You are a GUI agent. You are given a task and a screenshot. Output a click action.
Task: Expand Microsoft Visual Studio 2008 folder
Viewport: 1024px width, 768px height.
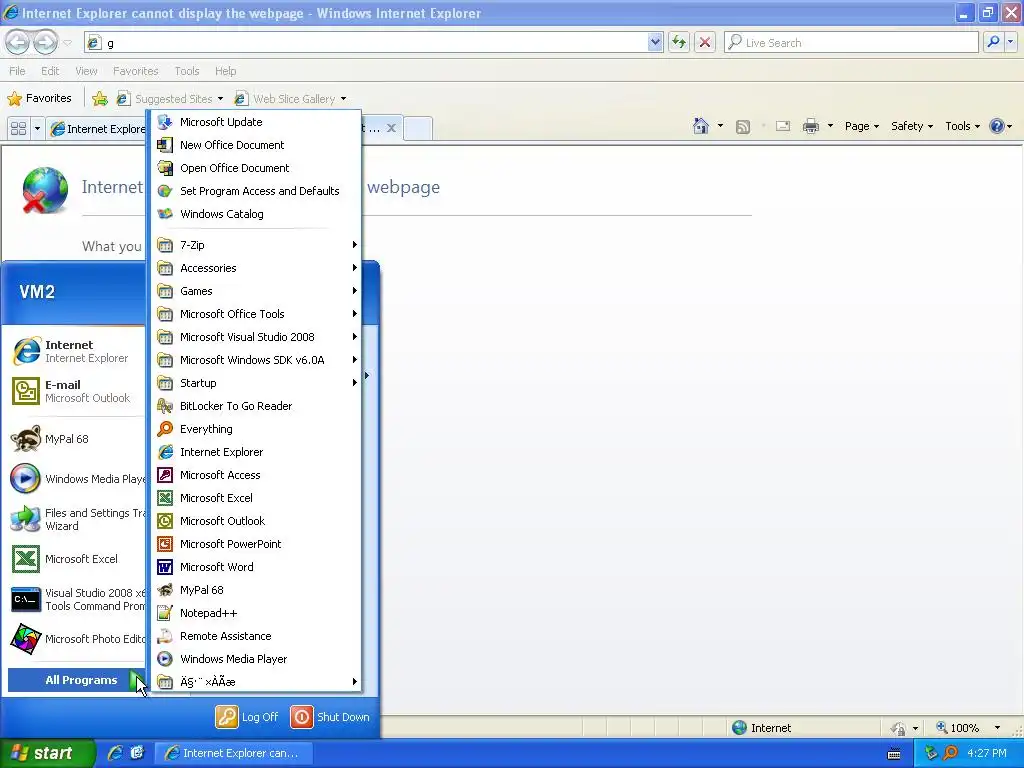coord(256,337)
